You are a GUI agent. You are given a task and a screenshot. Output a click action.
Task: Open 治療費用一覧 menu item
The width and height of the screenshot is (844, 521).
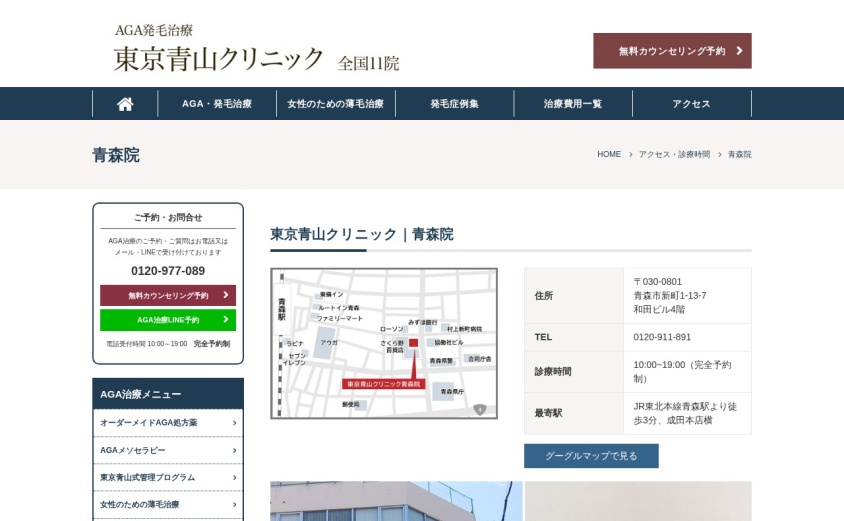point(573,104)
